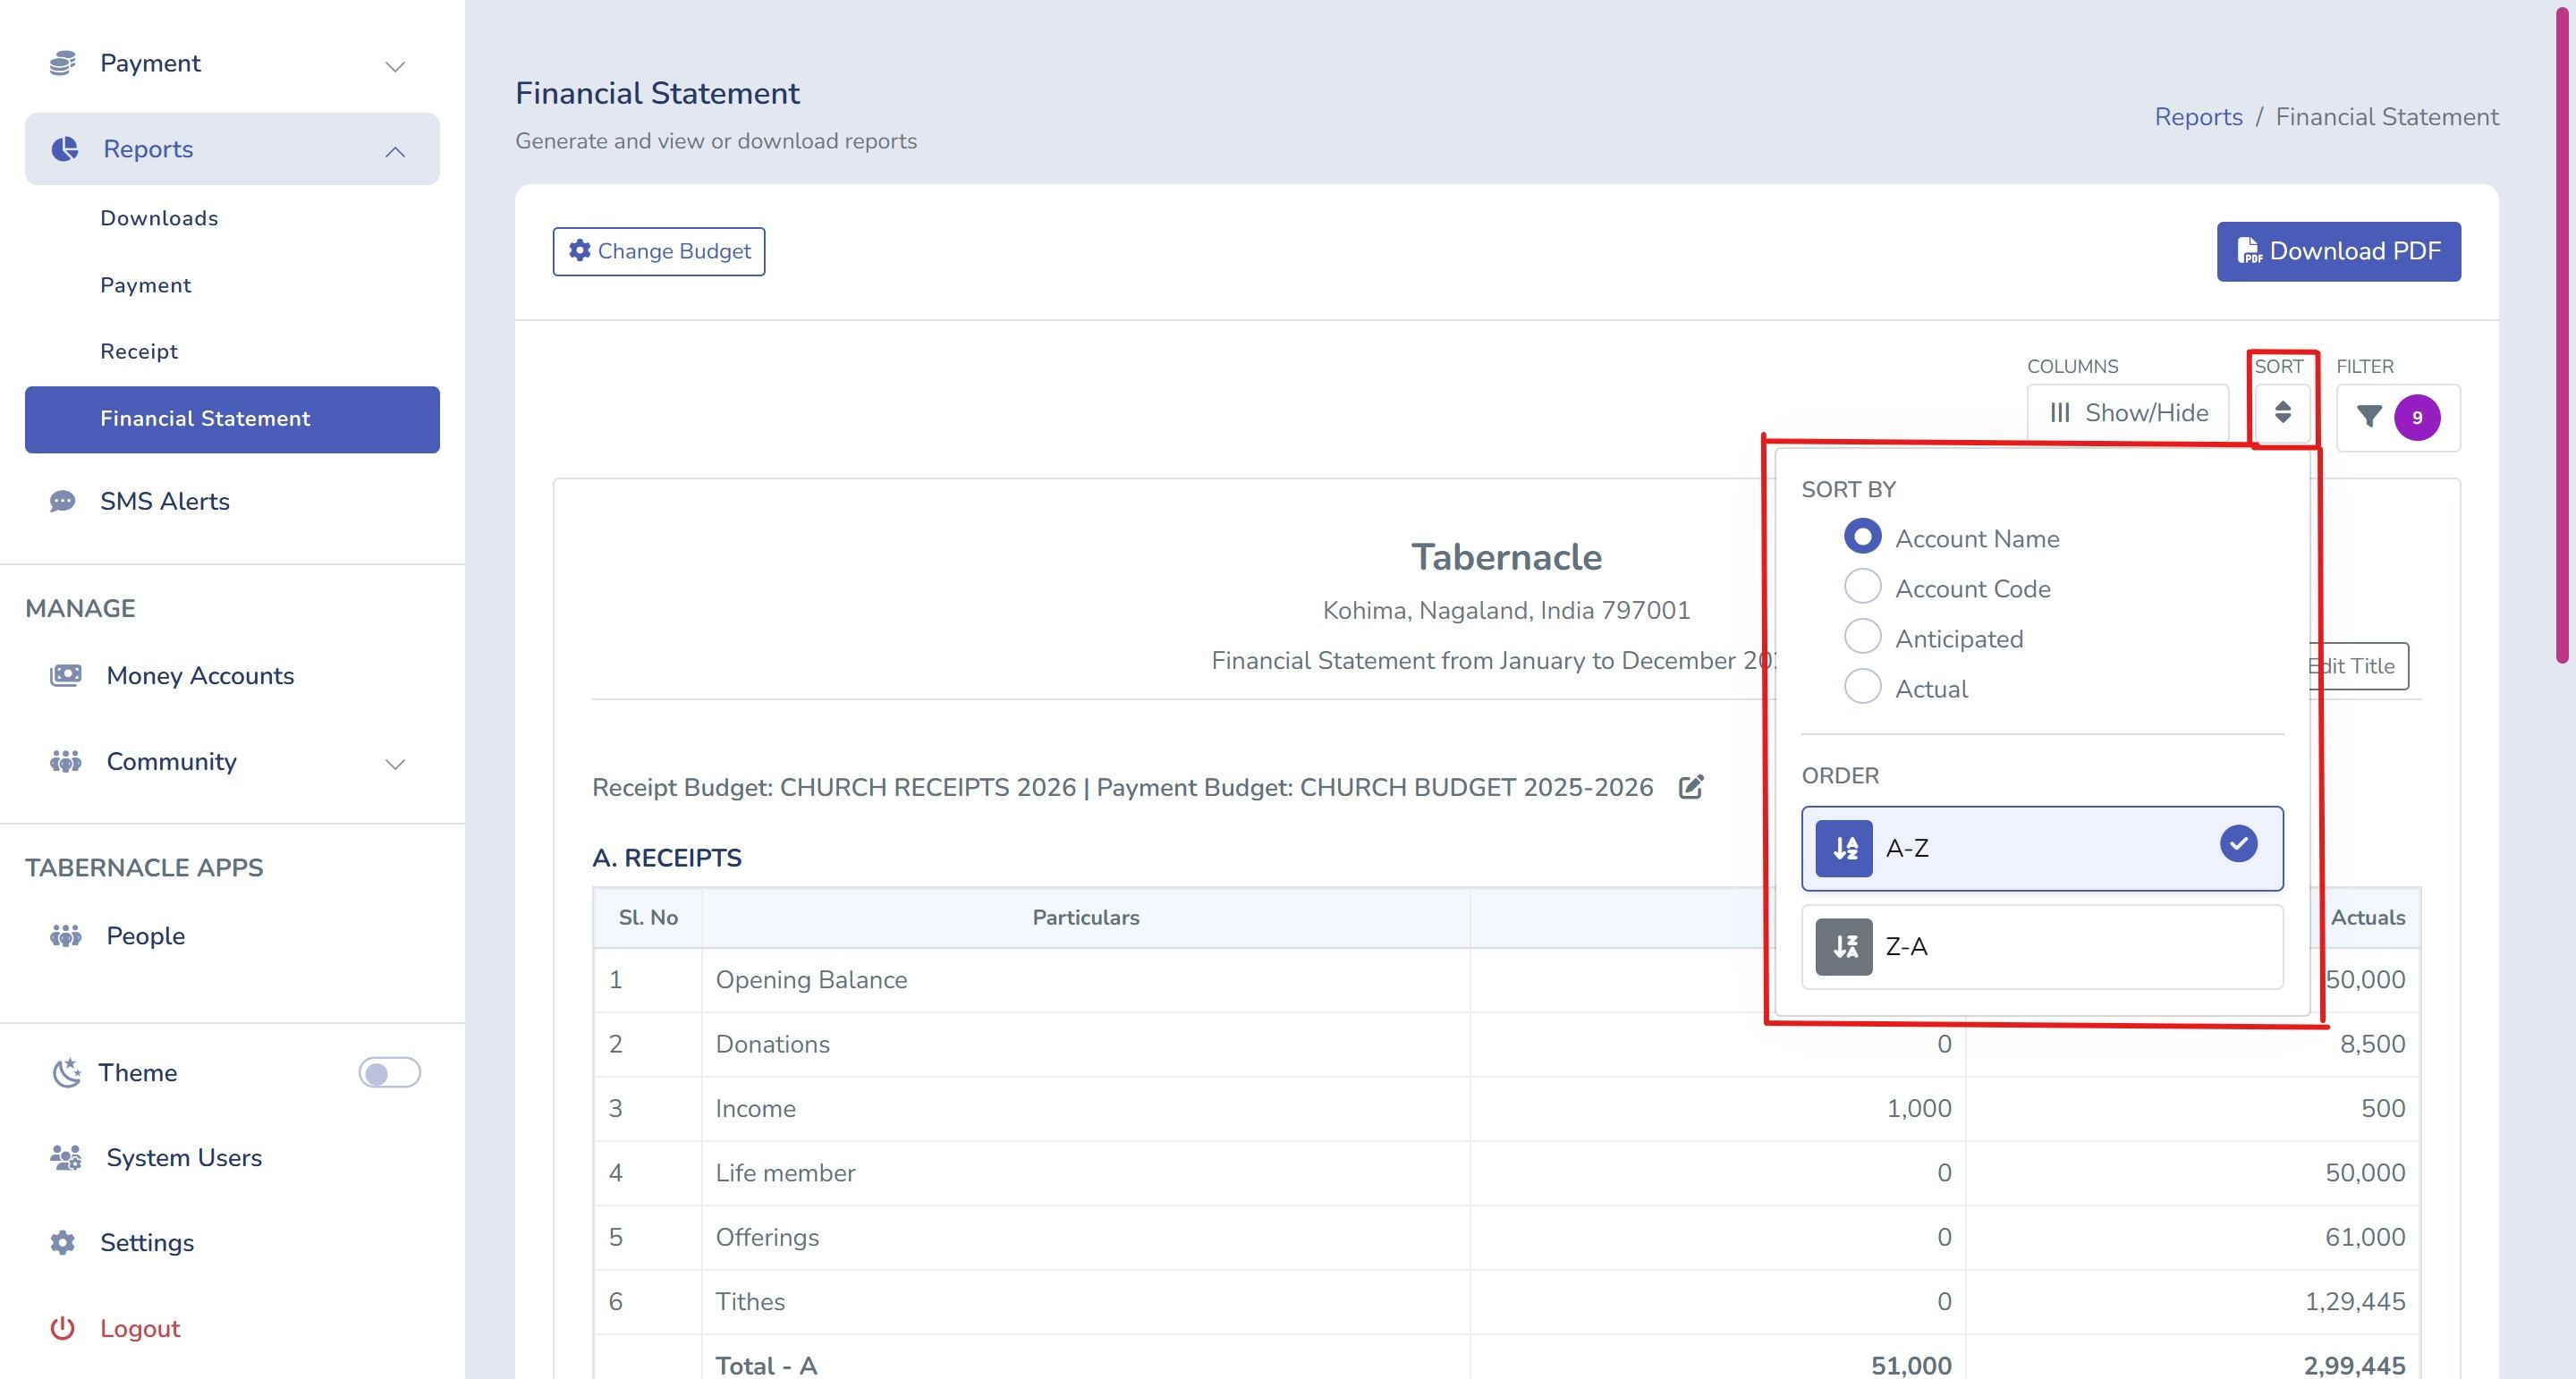Screen dimensions: 2576x1379
Task: Click the Reports breadcrumb link
Action: pos(2198,117)
